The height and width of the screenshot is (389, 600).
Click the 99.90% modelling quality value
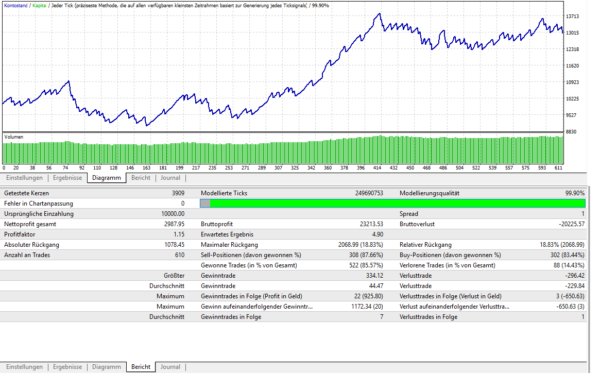[x=575, y=193]
